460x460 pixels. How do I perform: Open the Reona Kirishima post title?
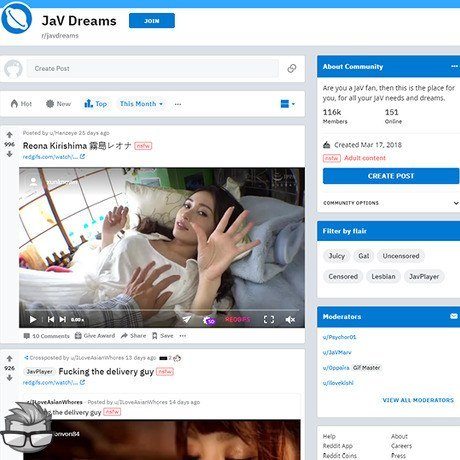point(77,146)
